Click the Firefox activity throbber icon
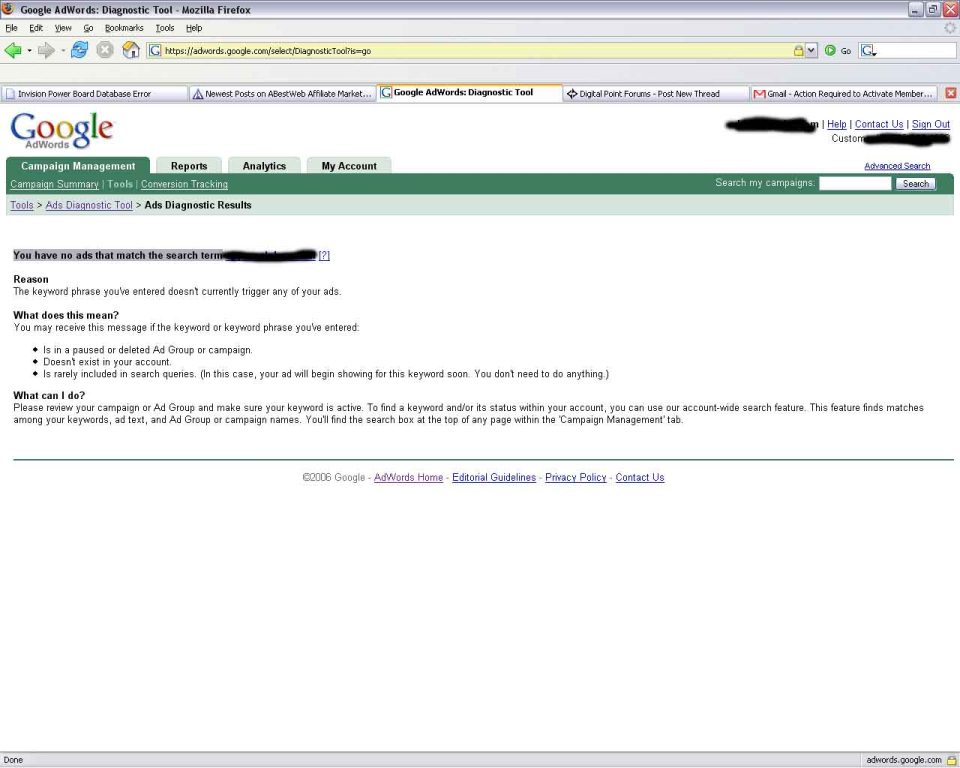Image resolution: width=960 pixels, height=768 pixels. tap(950, 28)
